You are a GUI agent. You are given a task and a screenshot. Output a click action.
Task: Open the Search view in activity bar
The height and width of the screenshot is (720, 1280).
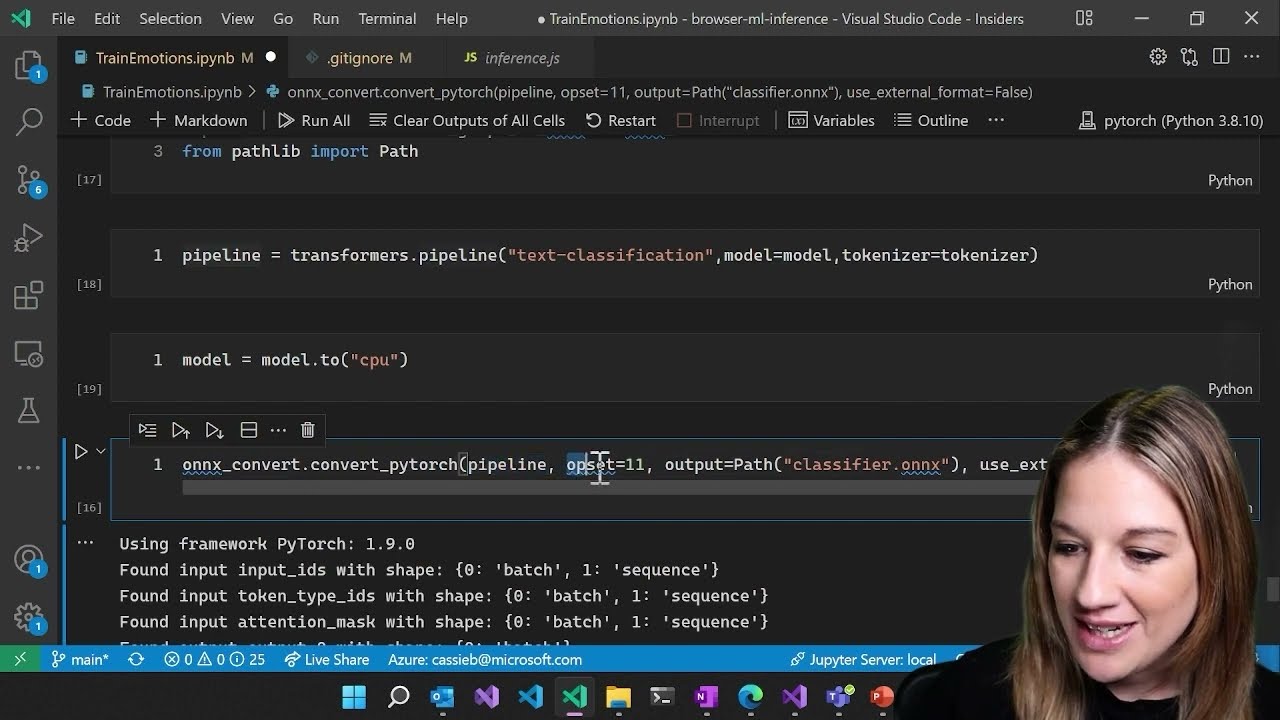(29, 122)
